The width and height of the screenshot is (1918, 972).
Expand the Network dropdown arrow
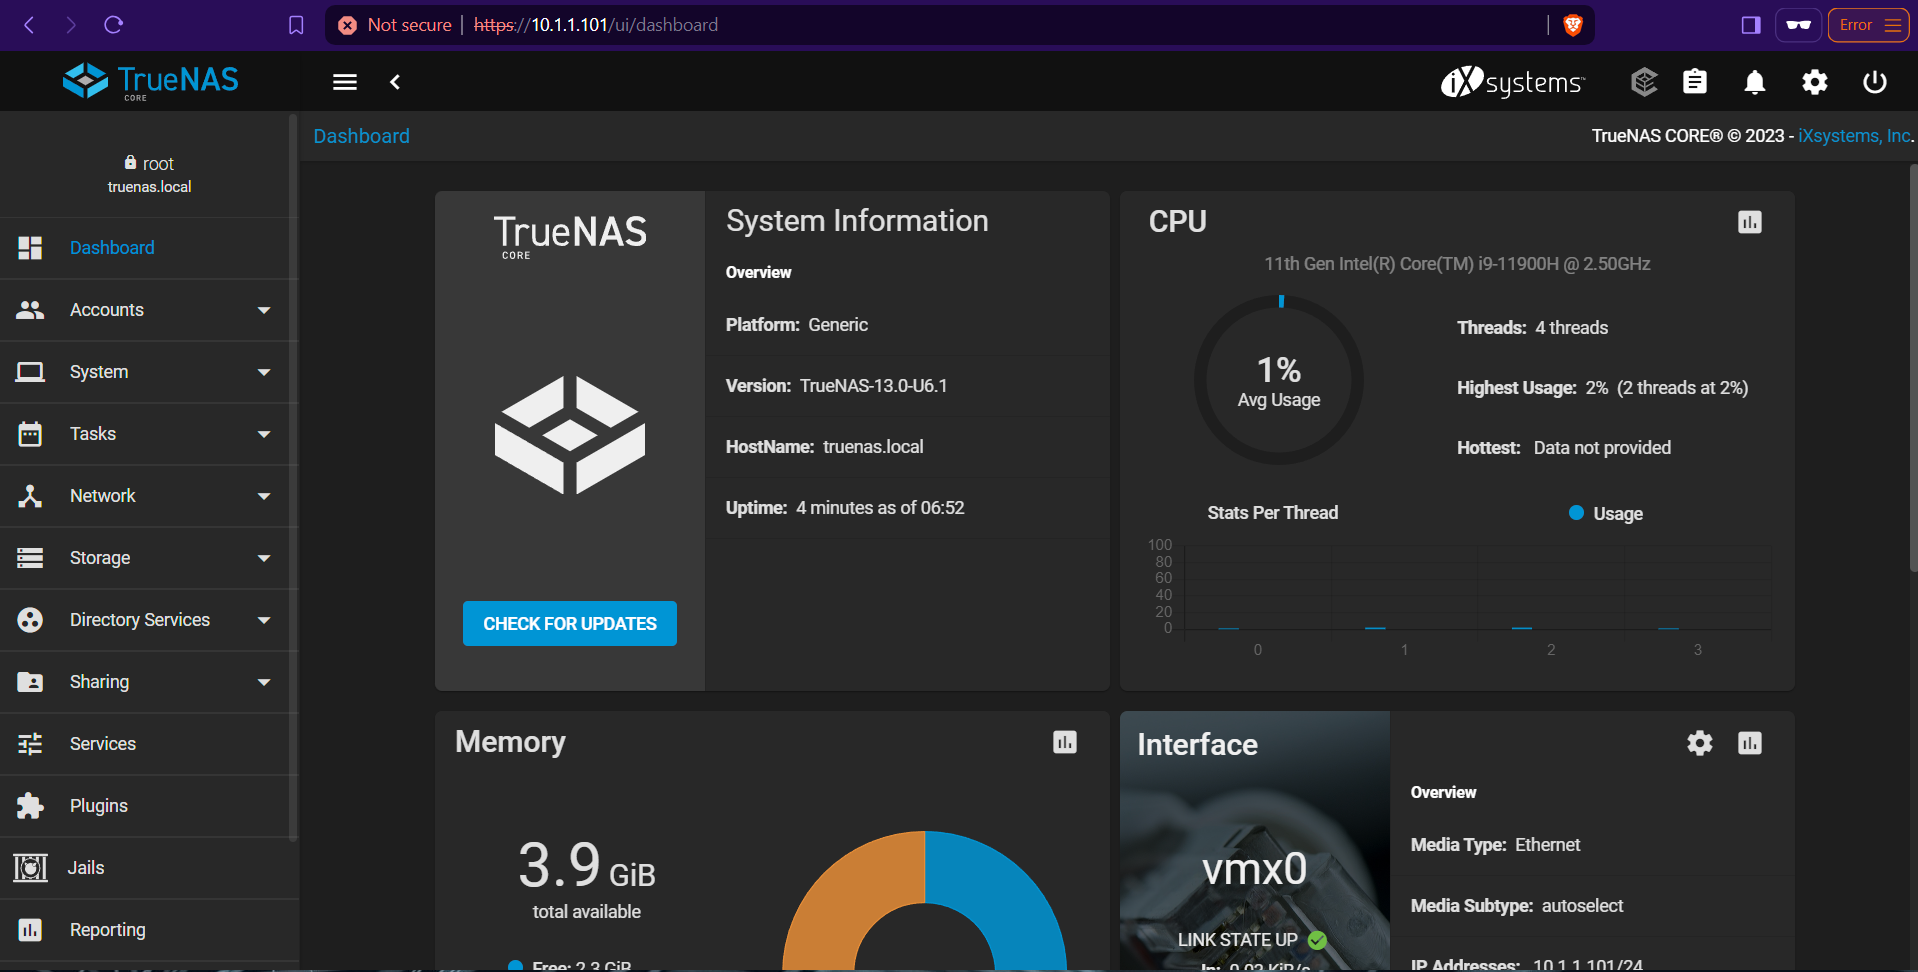[264, 496]
